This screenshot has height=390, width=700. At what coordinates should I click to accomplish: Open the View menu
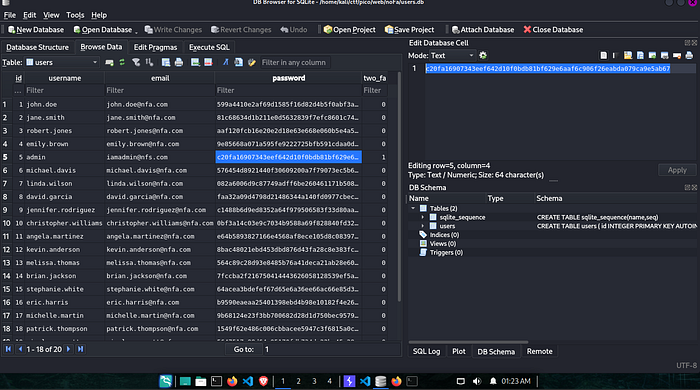(x=51, y=15)
